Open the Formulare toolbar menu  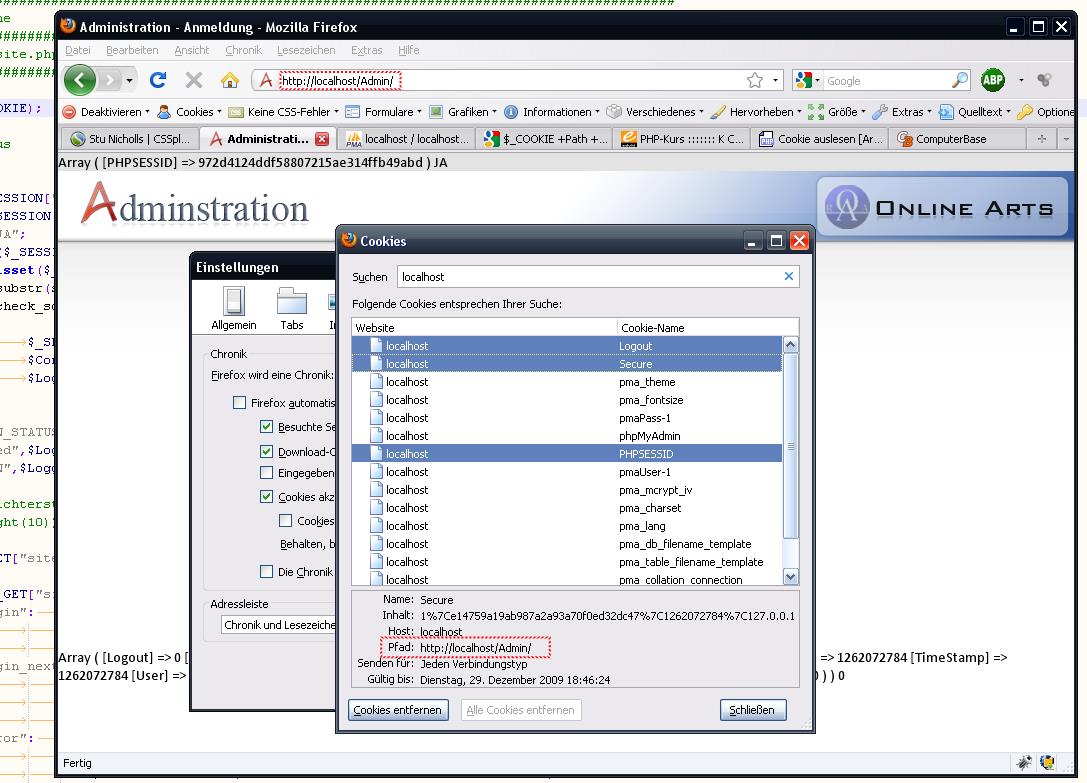click(x=384, y=112)
